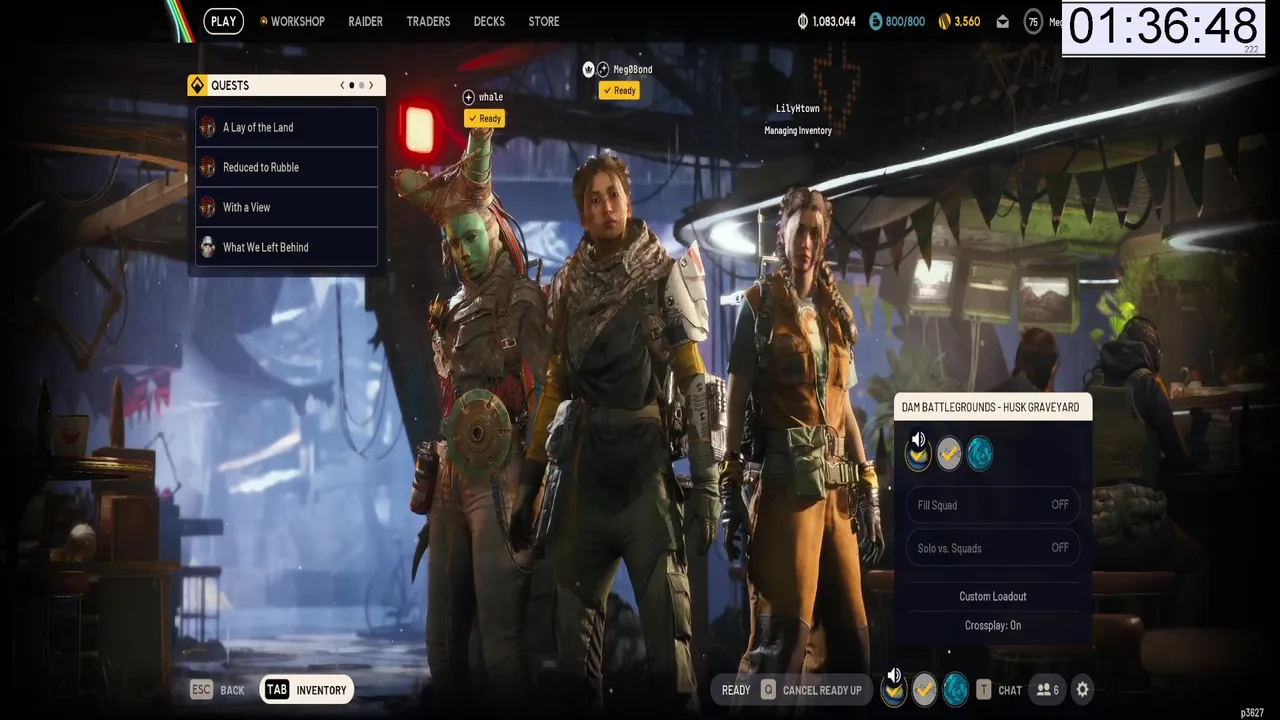Image resolution: width=1280 pixels, height=720 pixels.
Task: Toggle the Fill Squad option
Action: tap(993, 505)
